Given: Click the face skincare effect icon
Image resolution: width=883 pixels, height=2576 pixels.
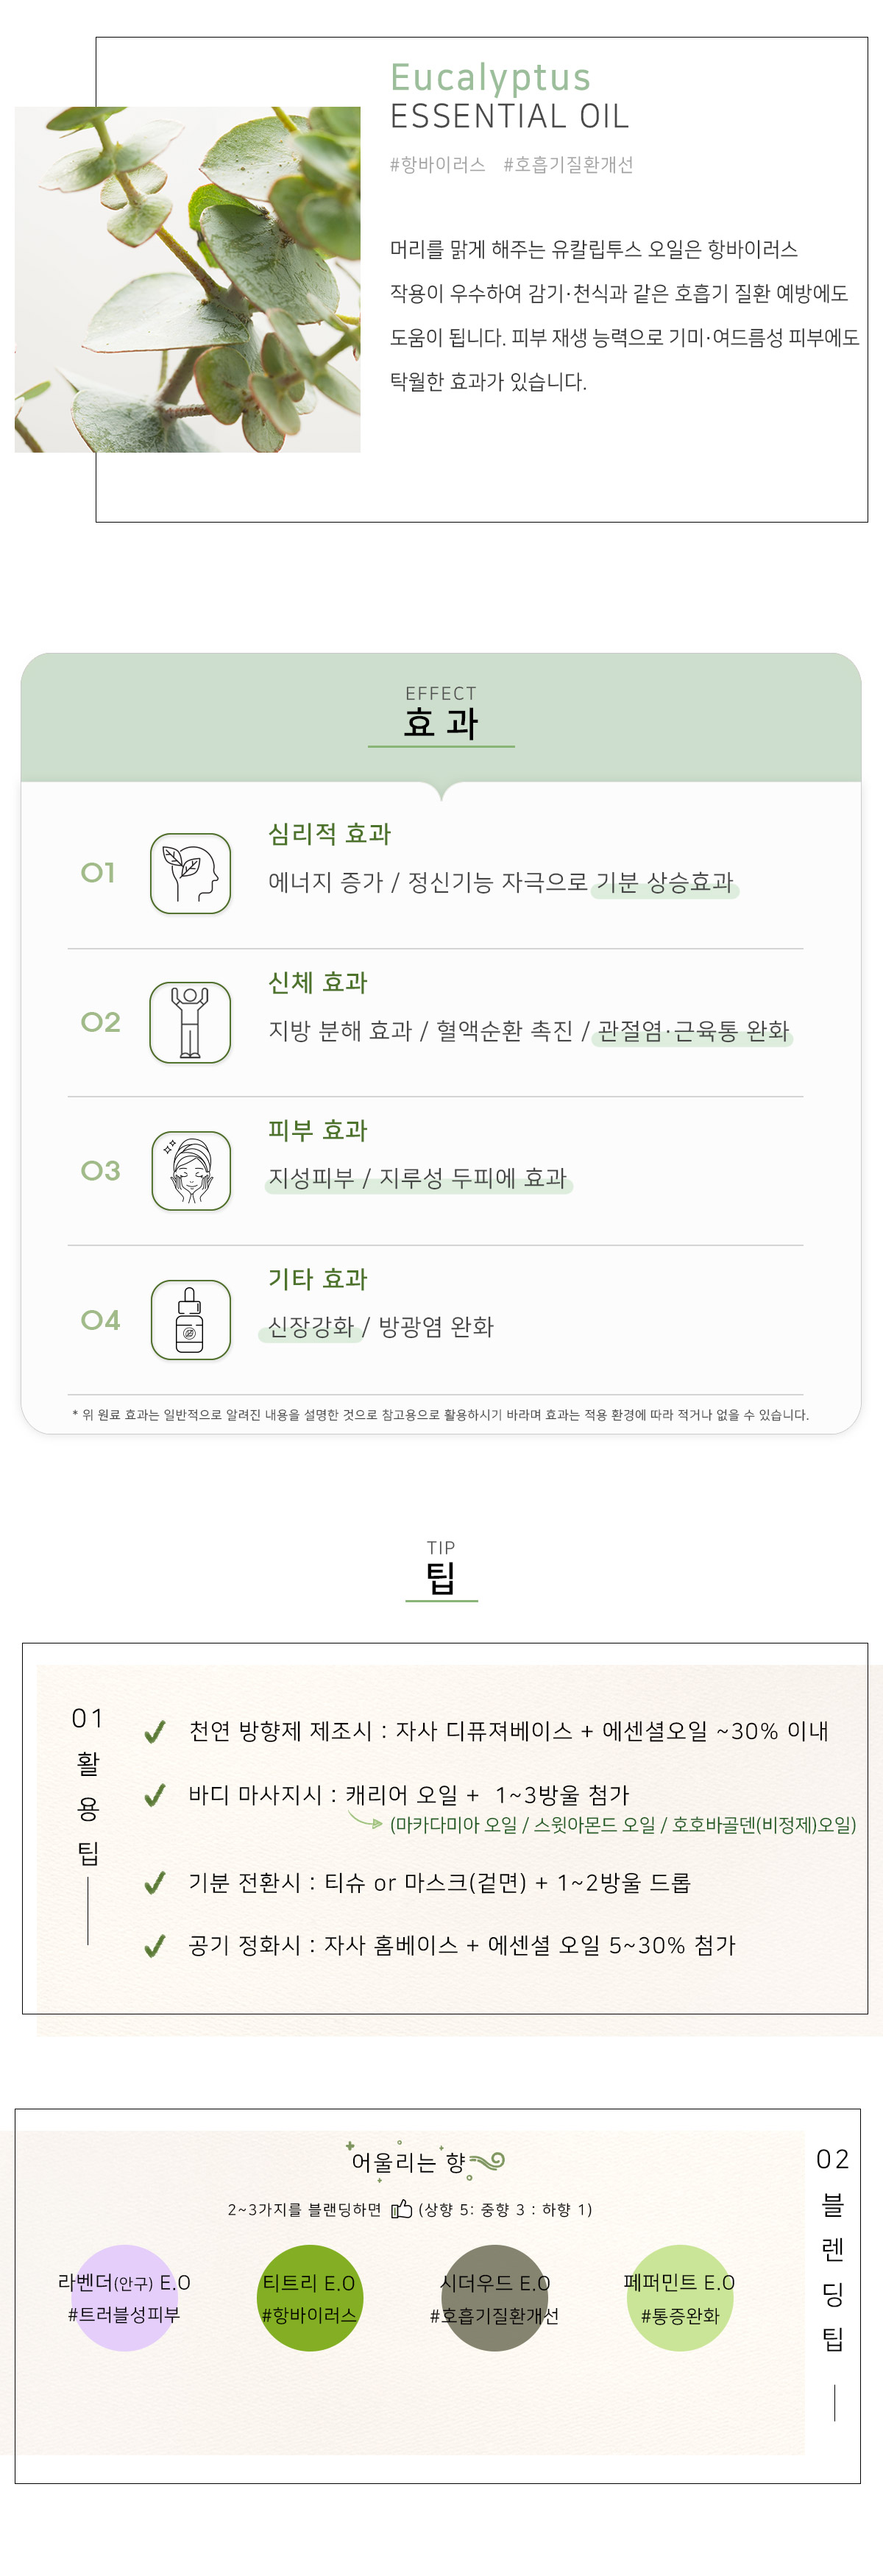Looking at the screenshot, I should [x=191, y=1170].
